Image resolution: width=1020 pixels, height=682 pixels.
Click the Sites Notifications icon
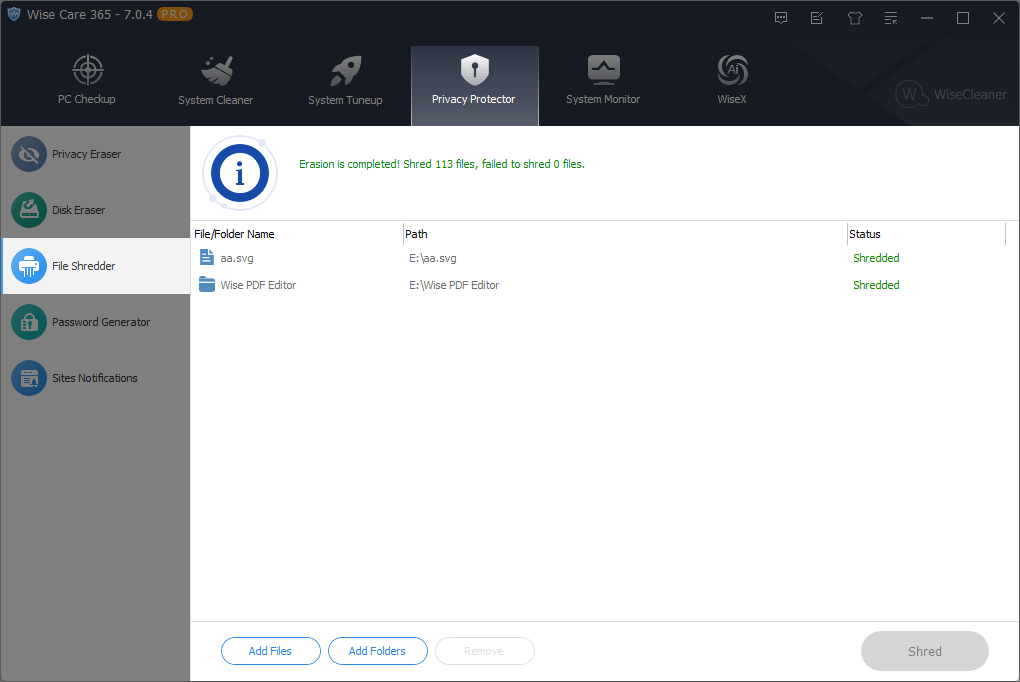pos(29,378)
